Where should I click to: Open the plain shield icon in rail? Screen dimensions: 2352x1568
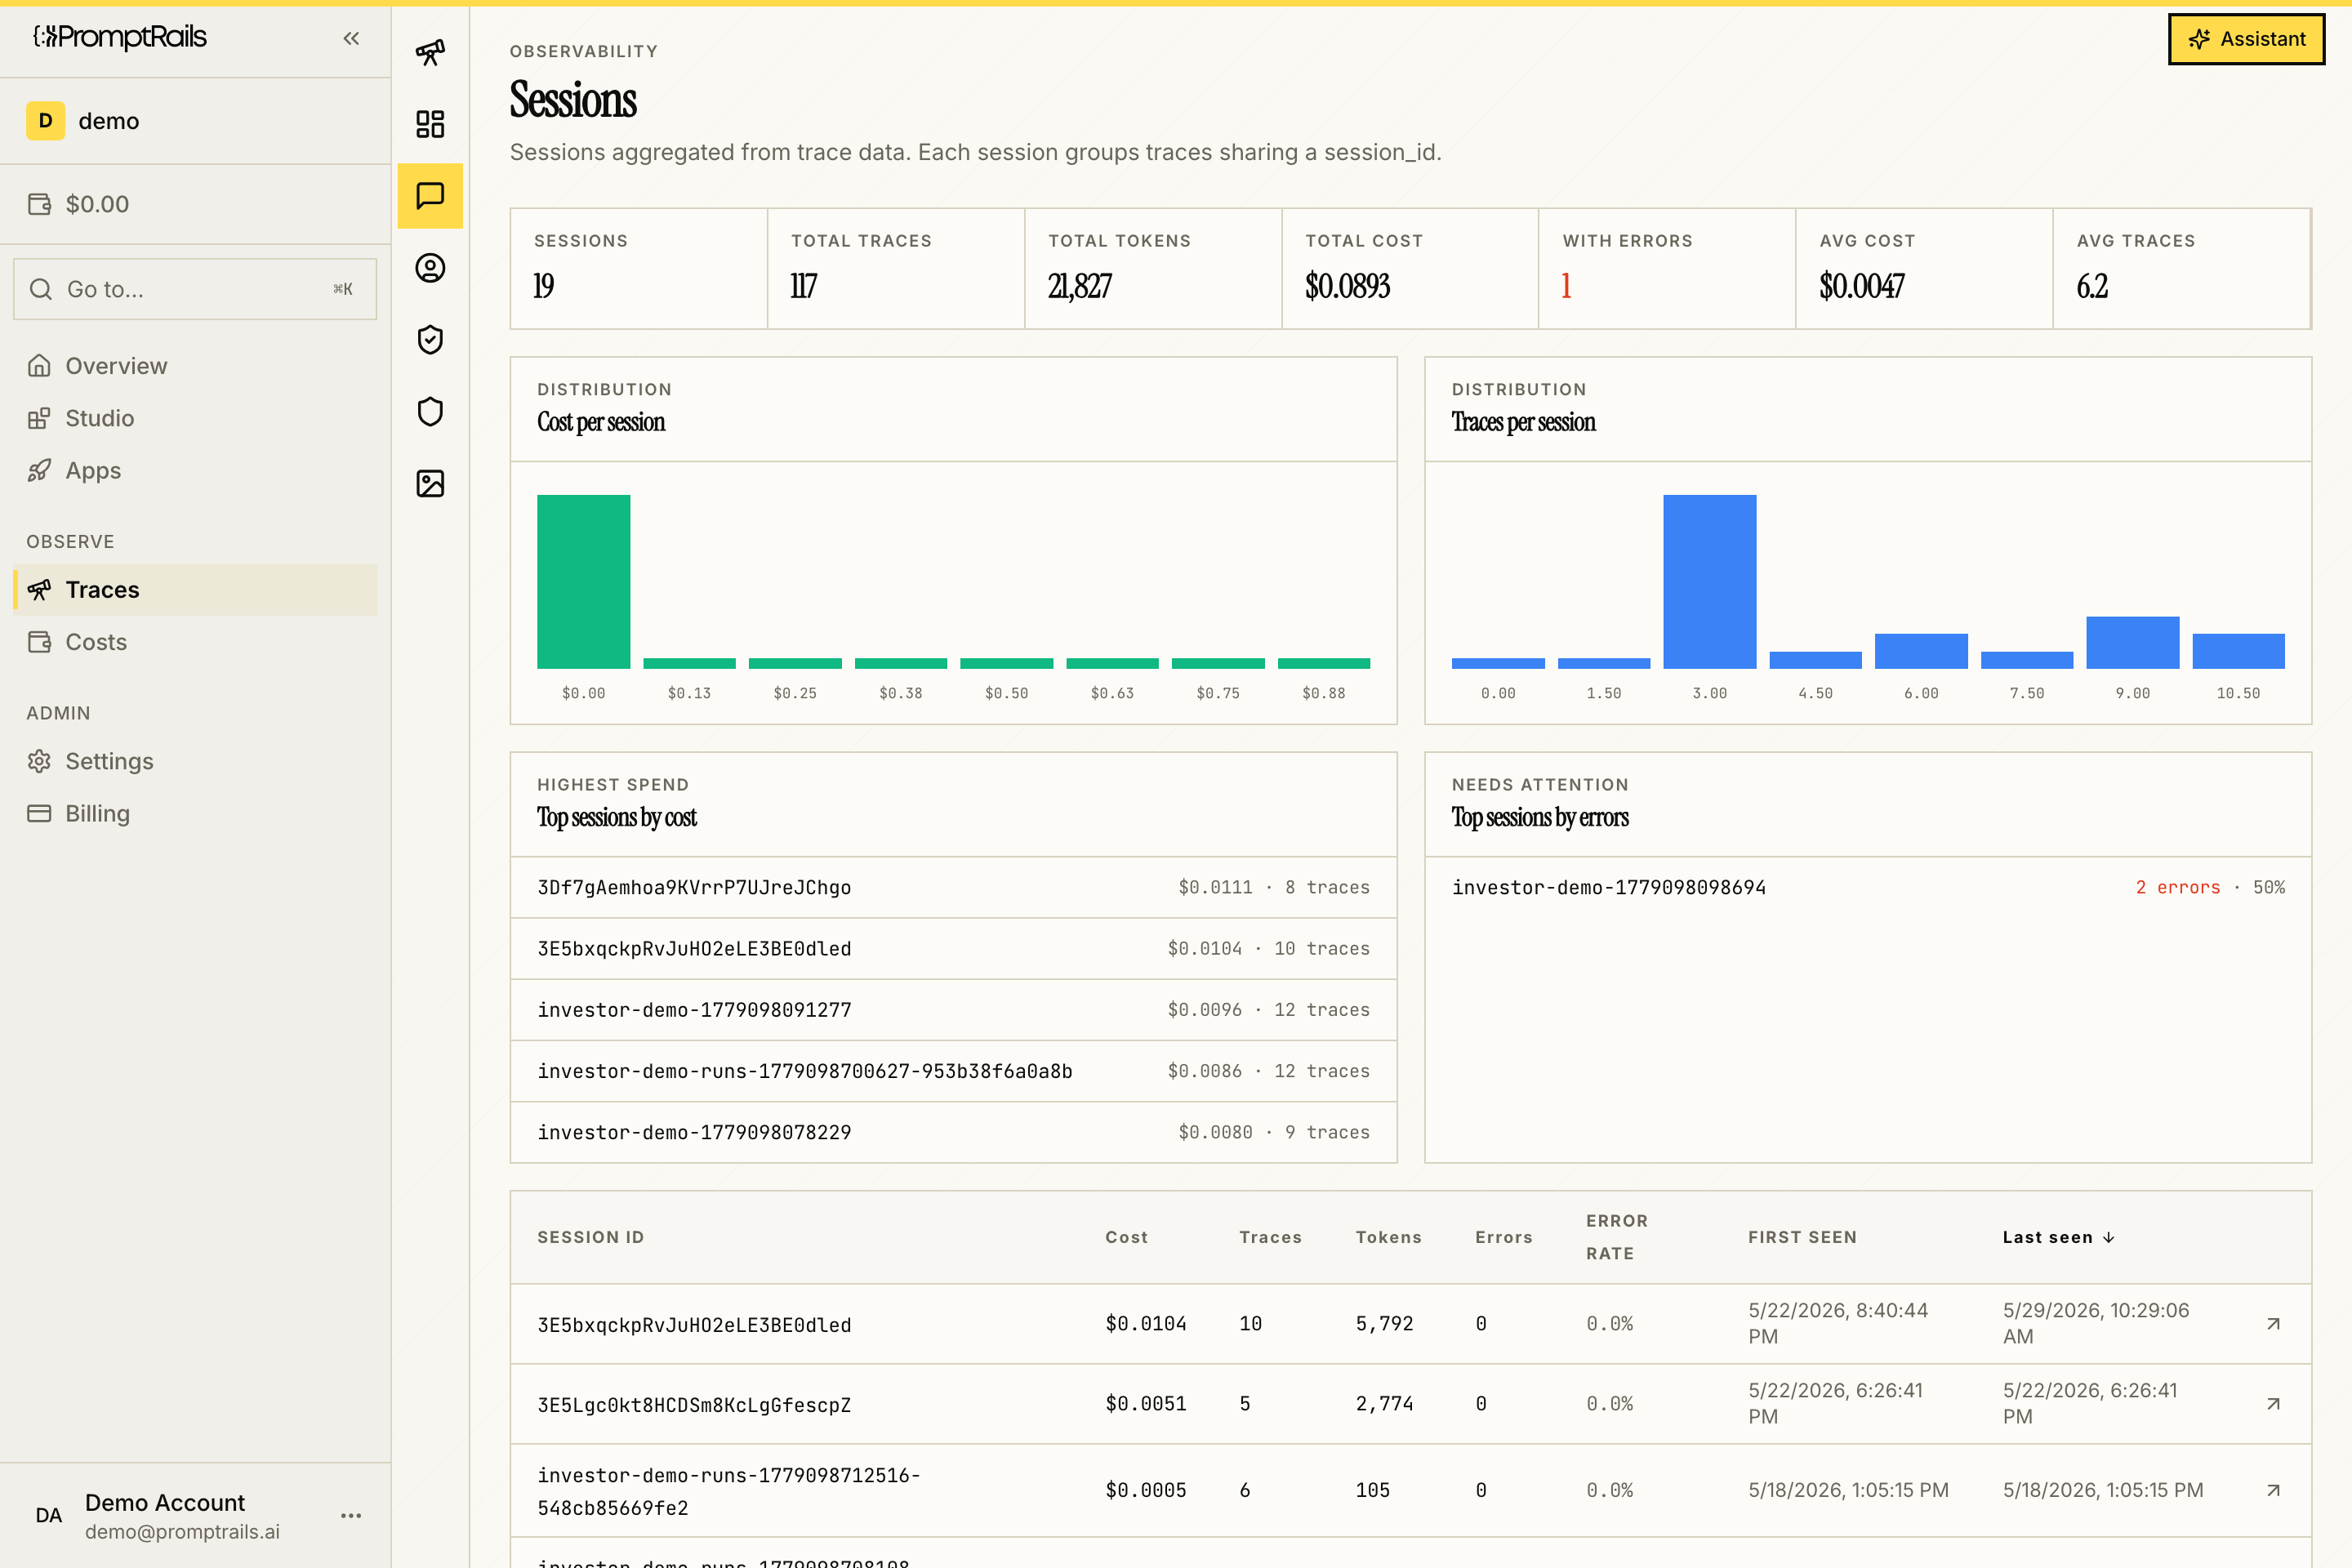tap(430, 412)
